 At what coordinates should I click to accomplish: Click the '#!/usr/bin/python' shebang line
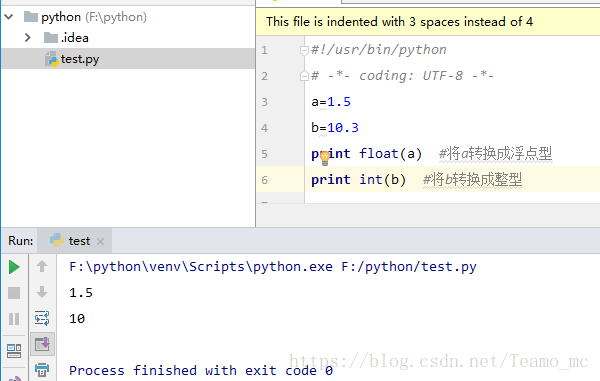[379, 50]
